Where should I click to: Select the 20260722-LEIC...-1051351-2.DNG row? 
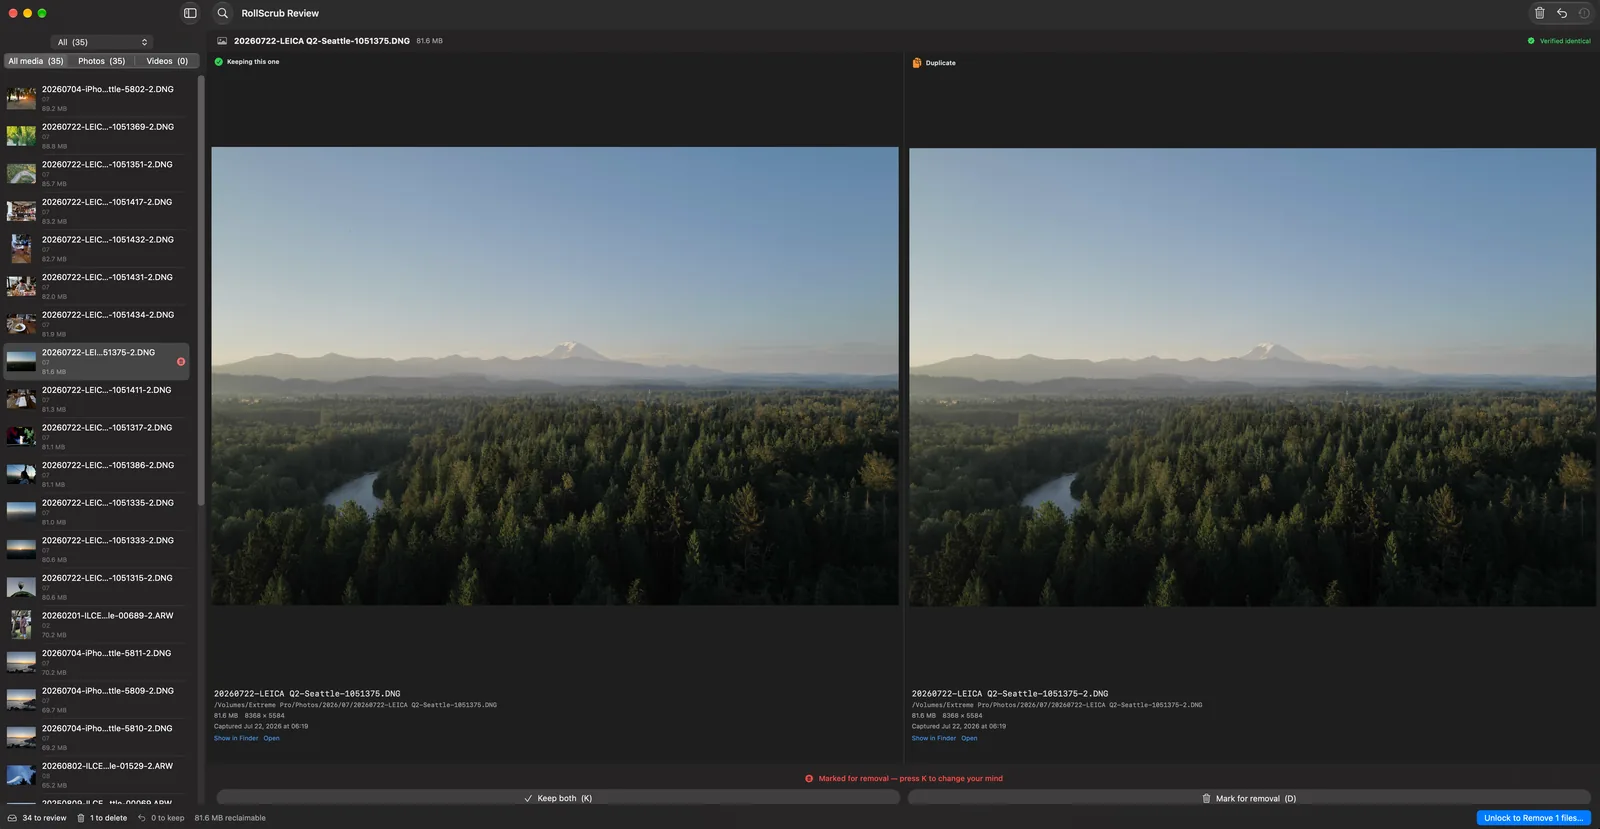(x=96, y=174)
